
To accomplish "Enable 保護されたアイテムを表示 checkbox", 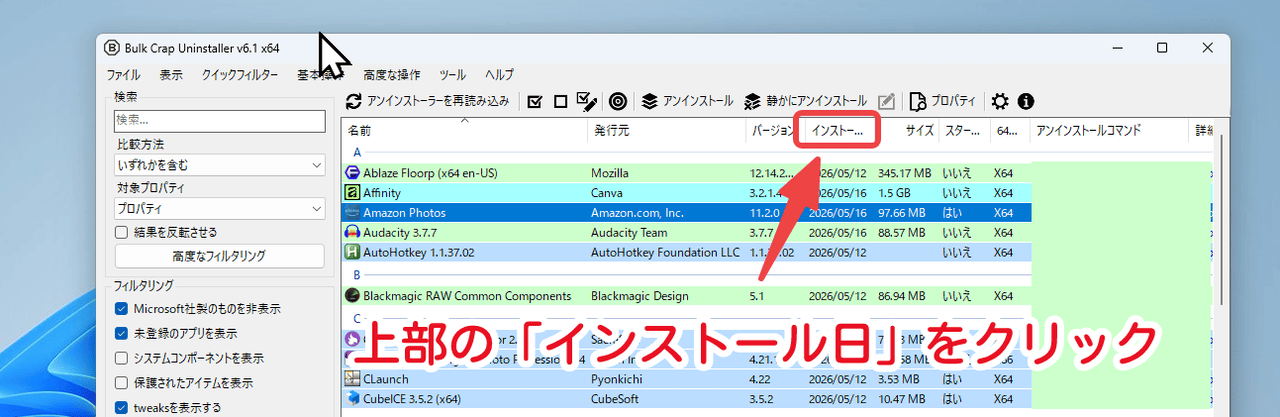I will (x=122, y=383).
